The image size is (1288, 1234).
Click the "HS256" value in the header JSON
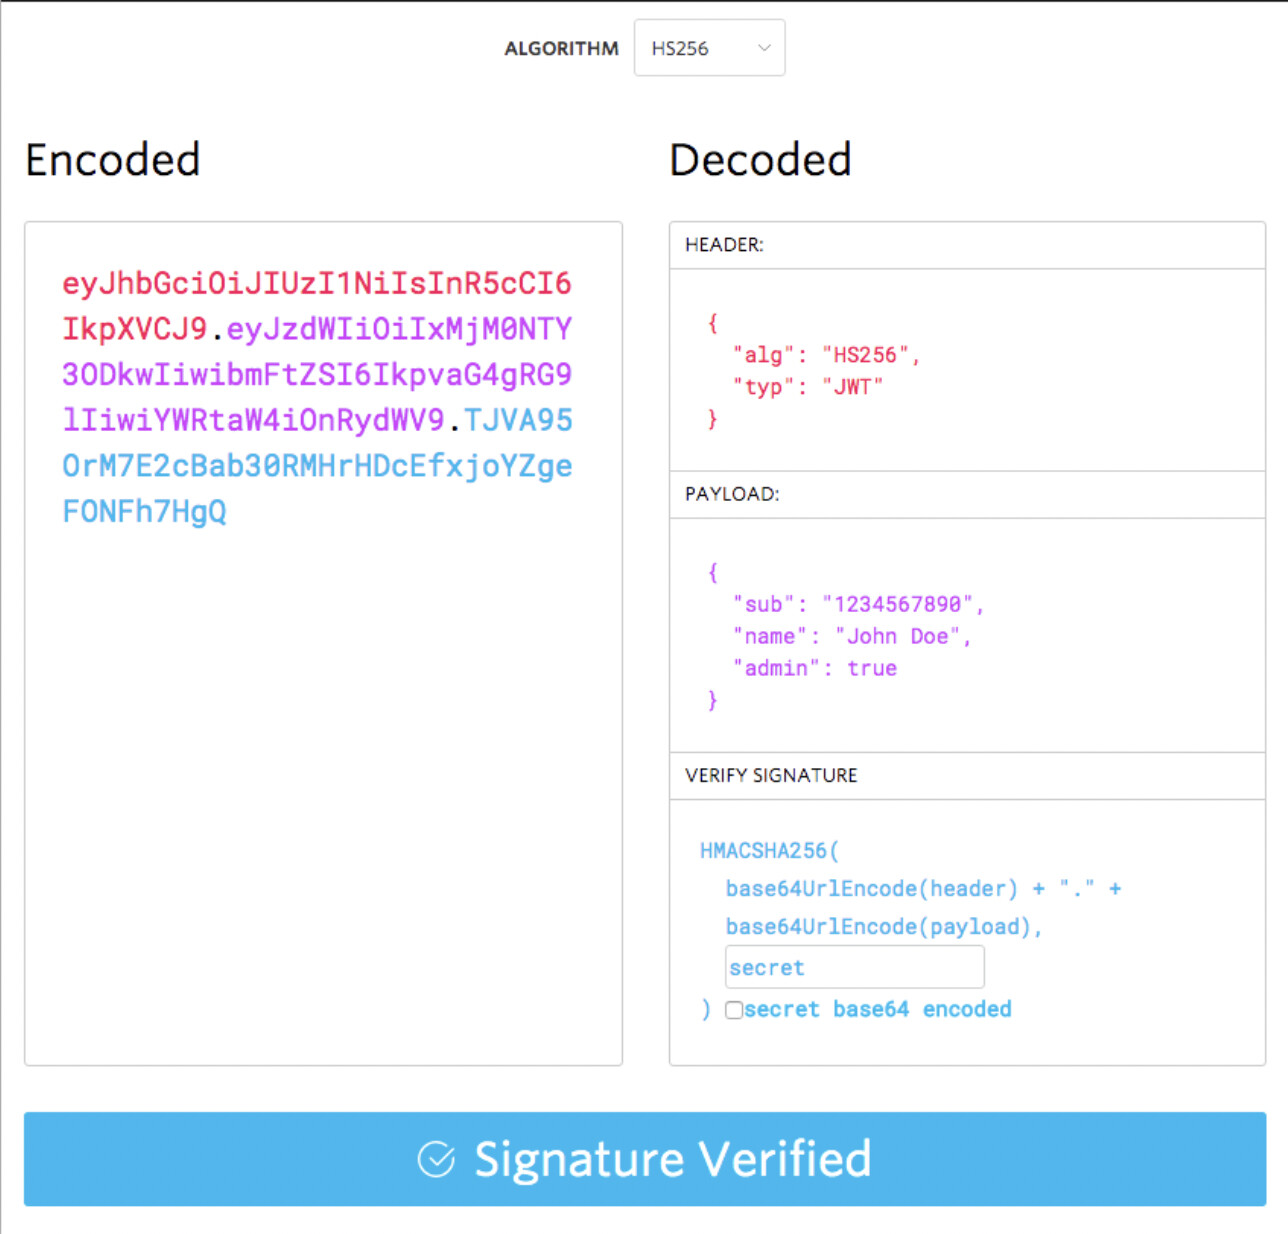865,355
